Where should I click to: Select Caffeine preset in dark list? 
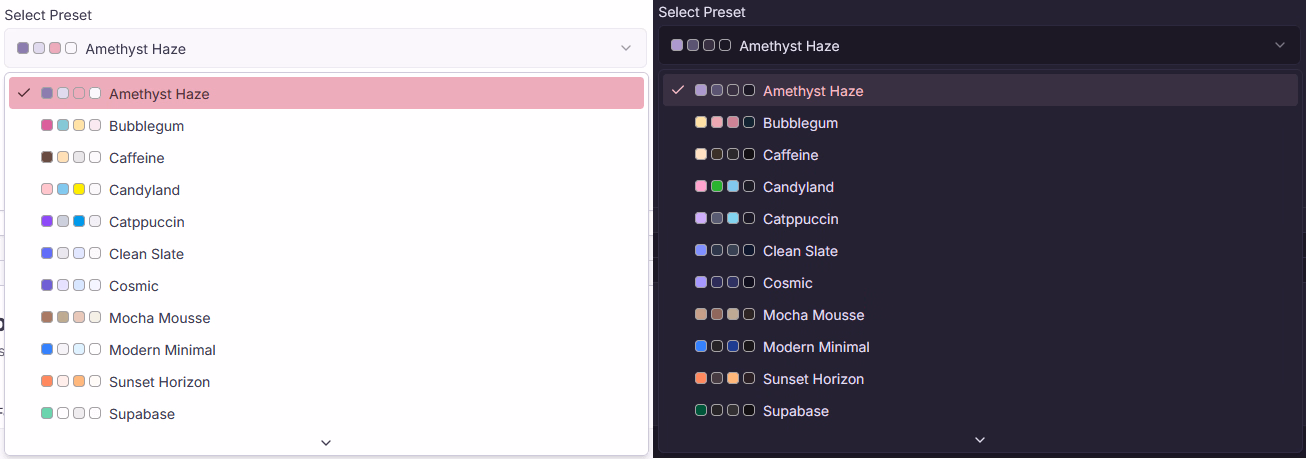980,155
